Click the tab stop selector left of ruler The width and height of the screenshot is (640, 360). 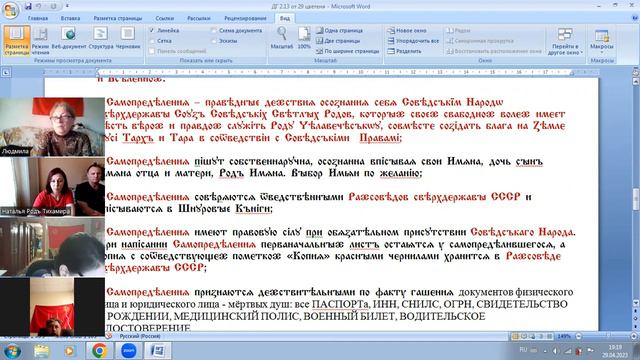(x=7, y=73)
